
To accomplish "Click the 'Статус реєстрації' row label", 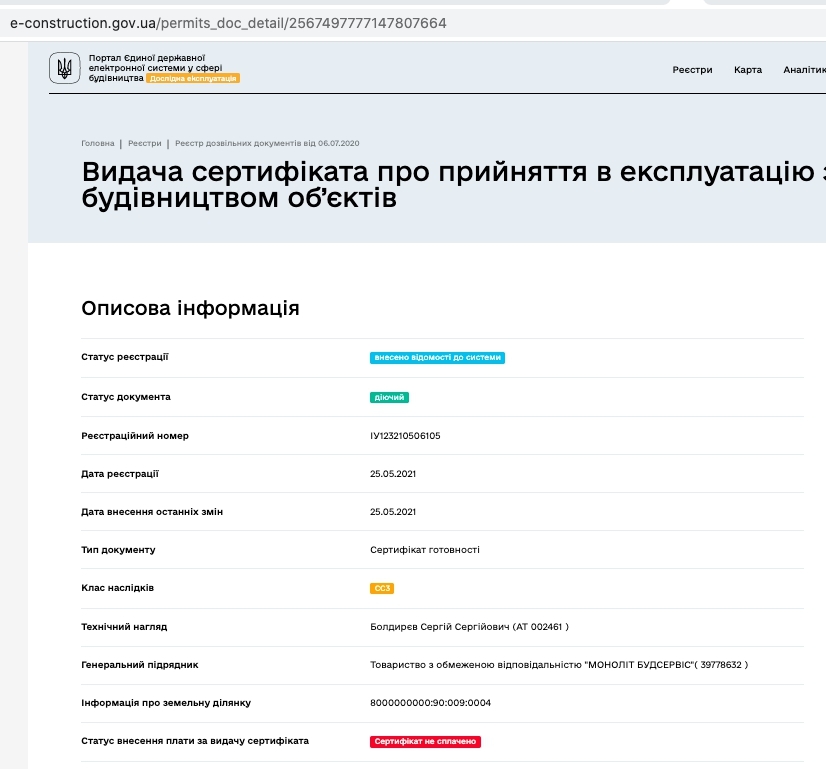I will pos(125,357).
